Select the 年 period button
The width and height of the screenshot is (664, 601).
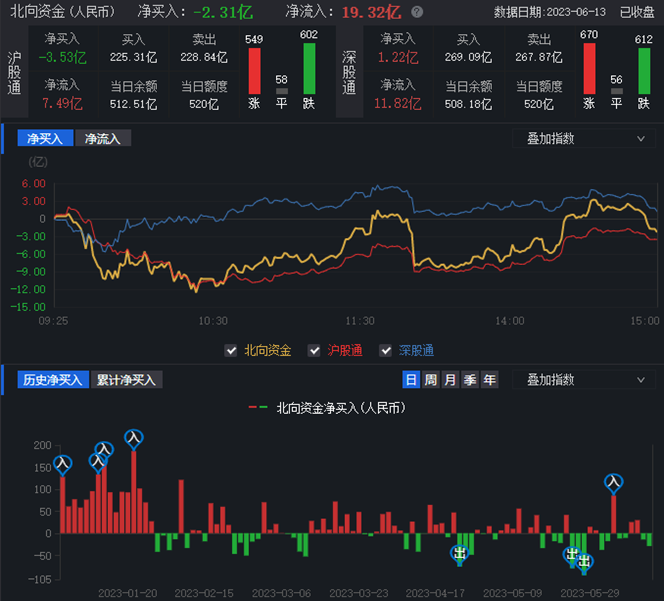489,380
